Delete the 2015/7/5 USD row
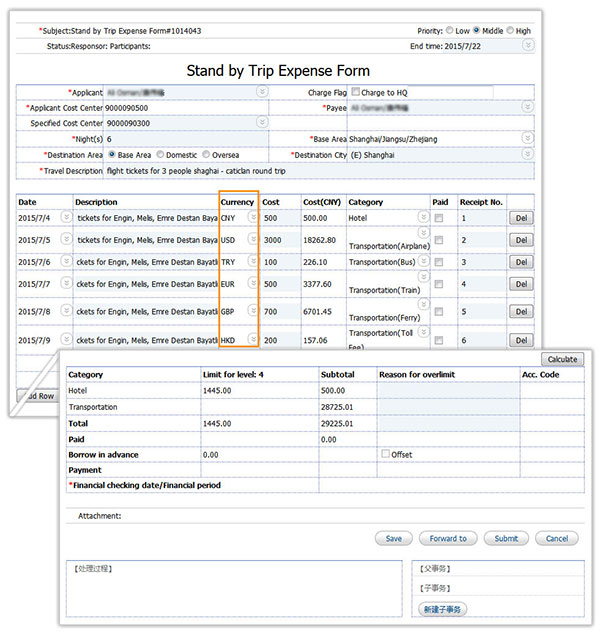 [521, 240]
